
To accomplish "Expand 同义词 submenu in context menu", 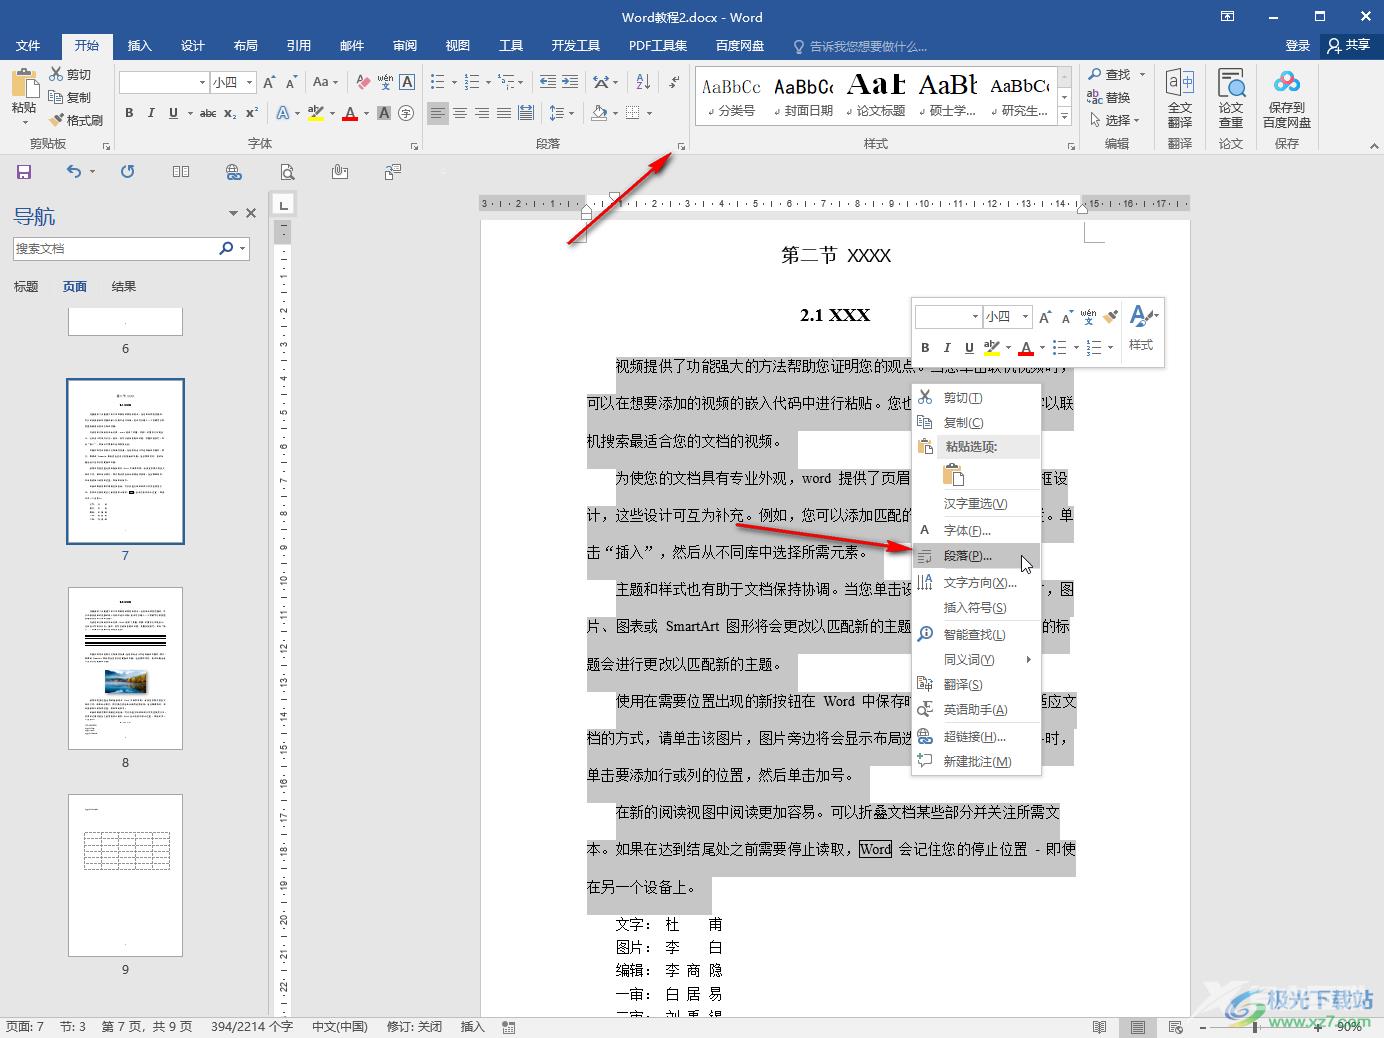I will pos(976,660).
